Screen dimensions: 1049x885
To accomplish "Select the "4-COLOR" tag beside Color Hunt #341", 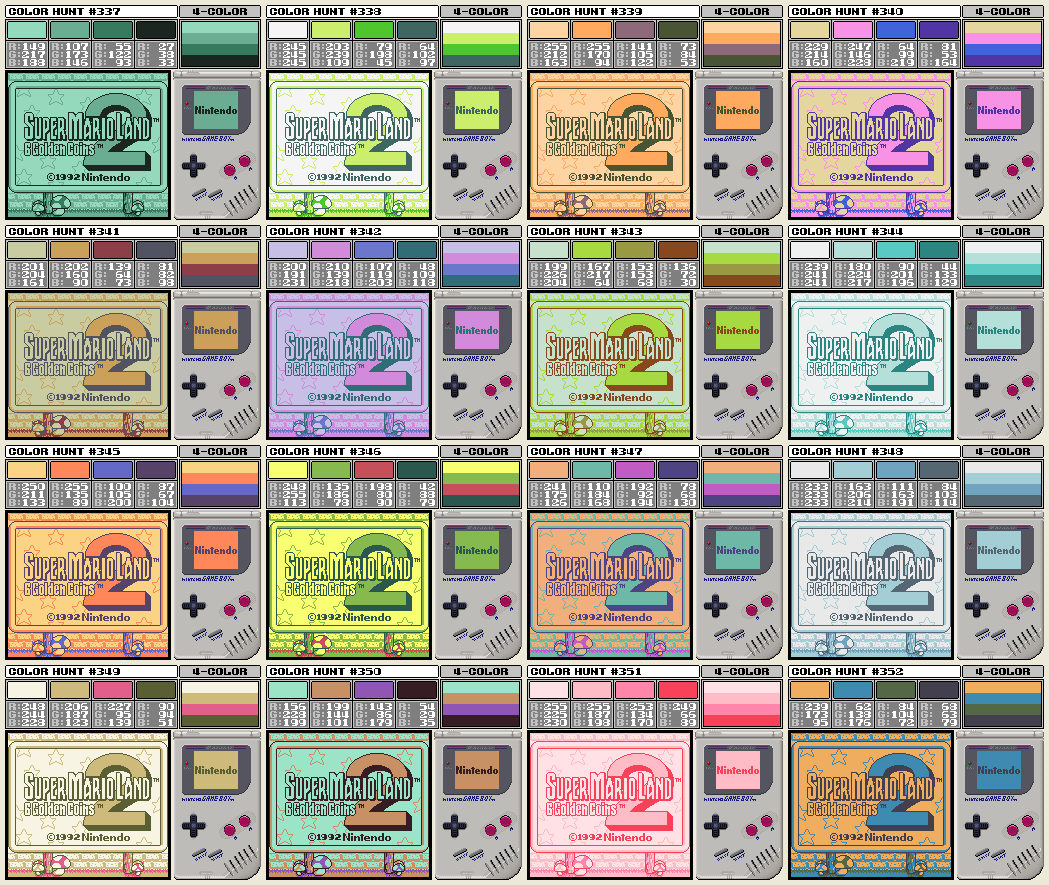I will [x=220, y=231].
